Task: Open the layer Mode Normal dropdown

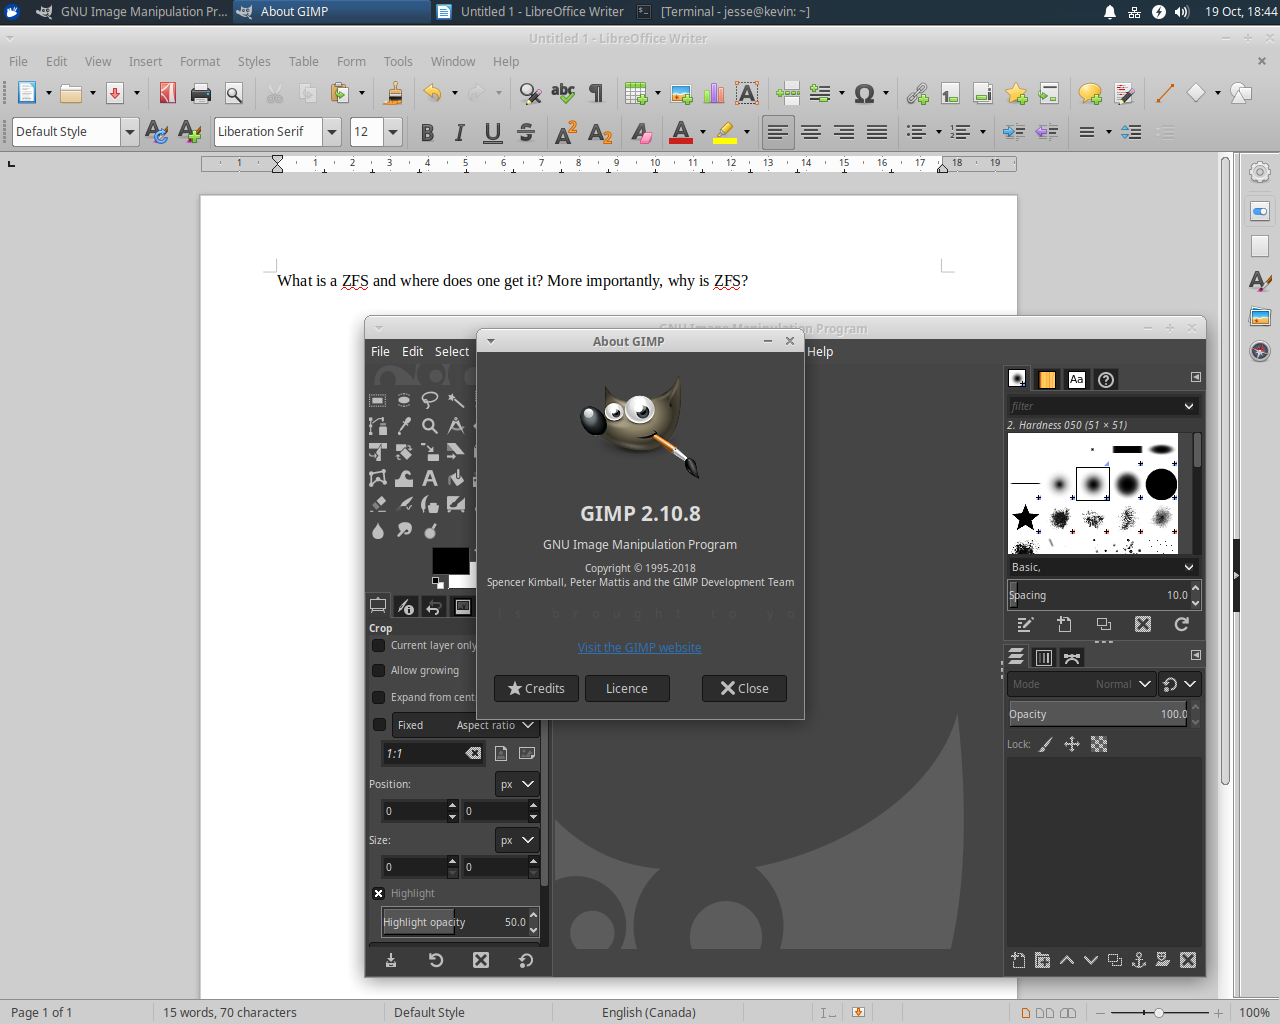Action: [1082, 684]
